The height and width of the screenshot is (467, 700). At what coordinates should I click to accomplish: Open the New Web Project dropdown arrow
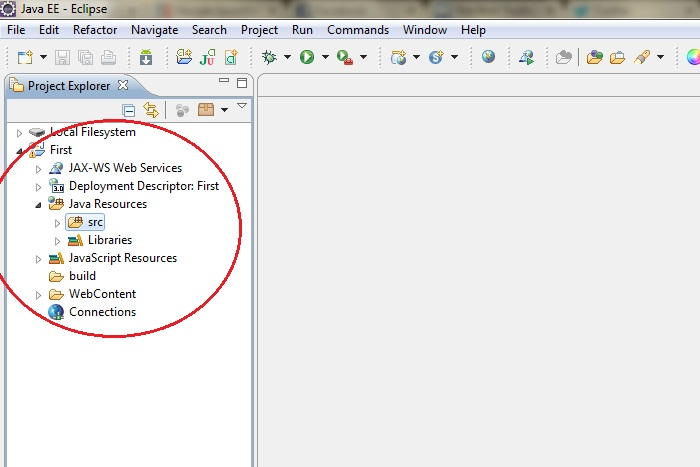click(x=416, y=57)
